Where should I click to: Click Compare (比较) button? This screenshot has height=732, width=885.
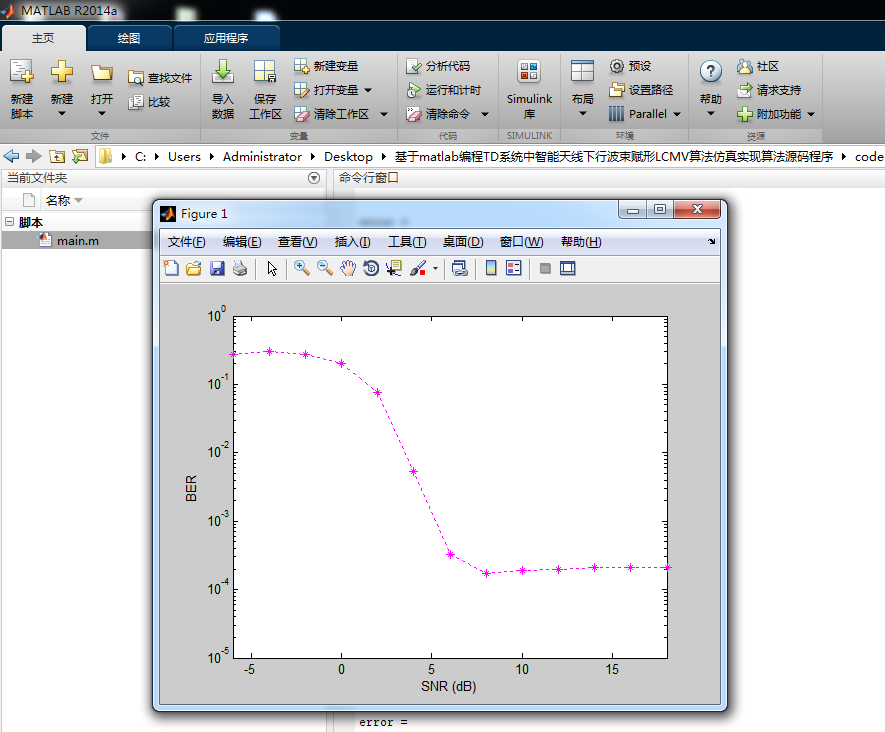point(149,102)
